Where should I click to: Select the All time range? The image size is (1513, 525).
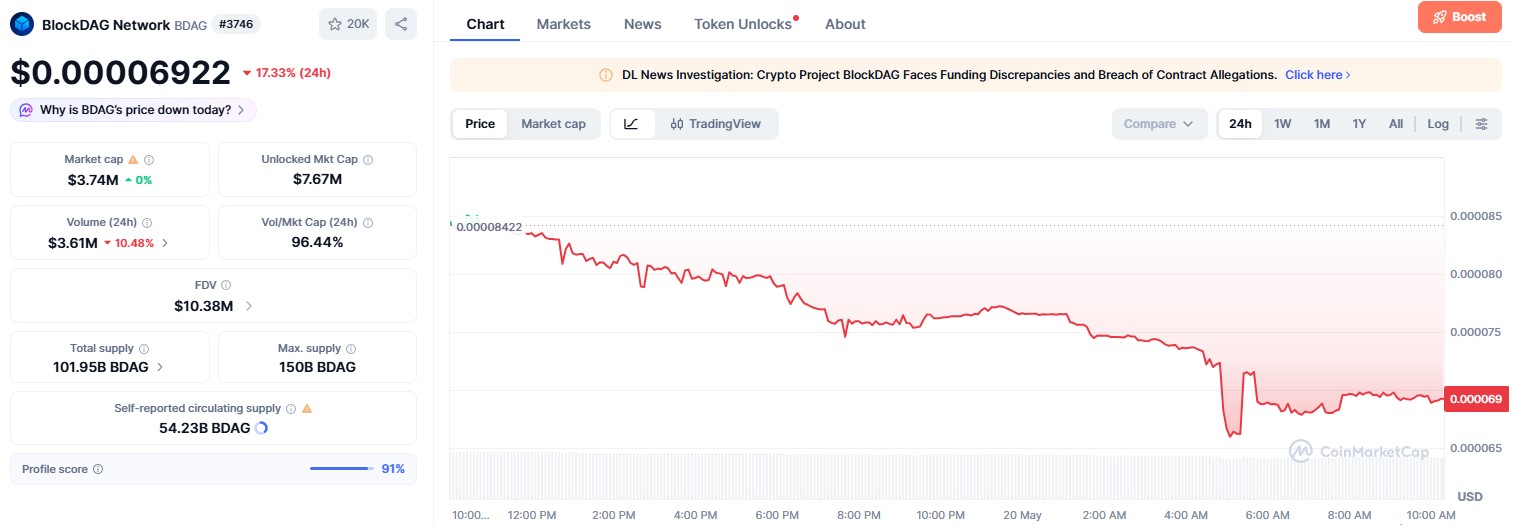[x=1396, y=124]
